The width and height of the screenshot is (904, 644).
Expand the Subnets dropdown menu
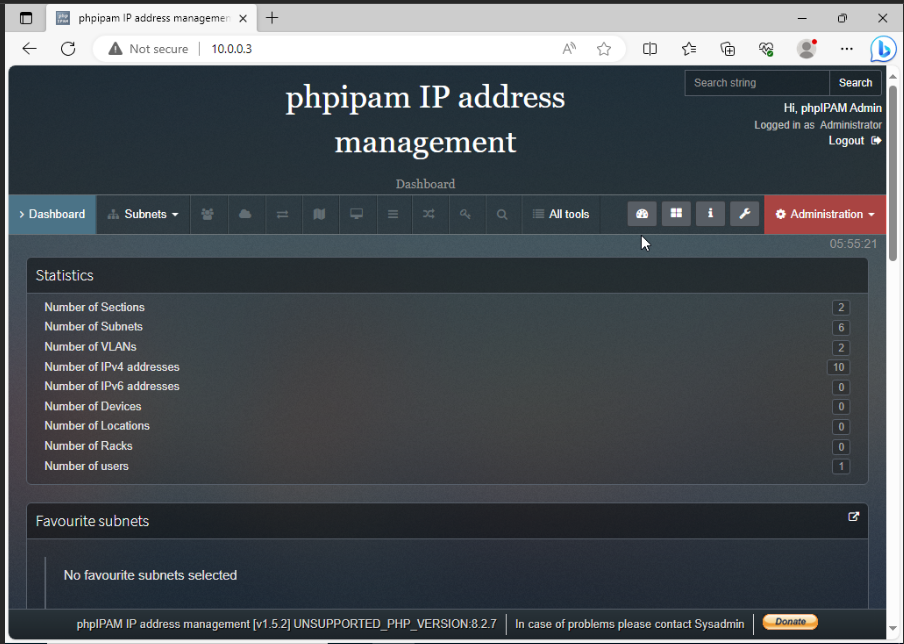[143, 214]
